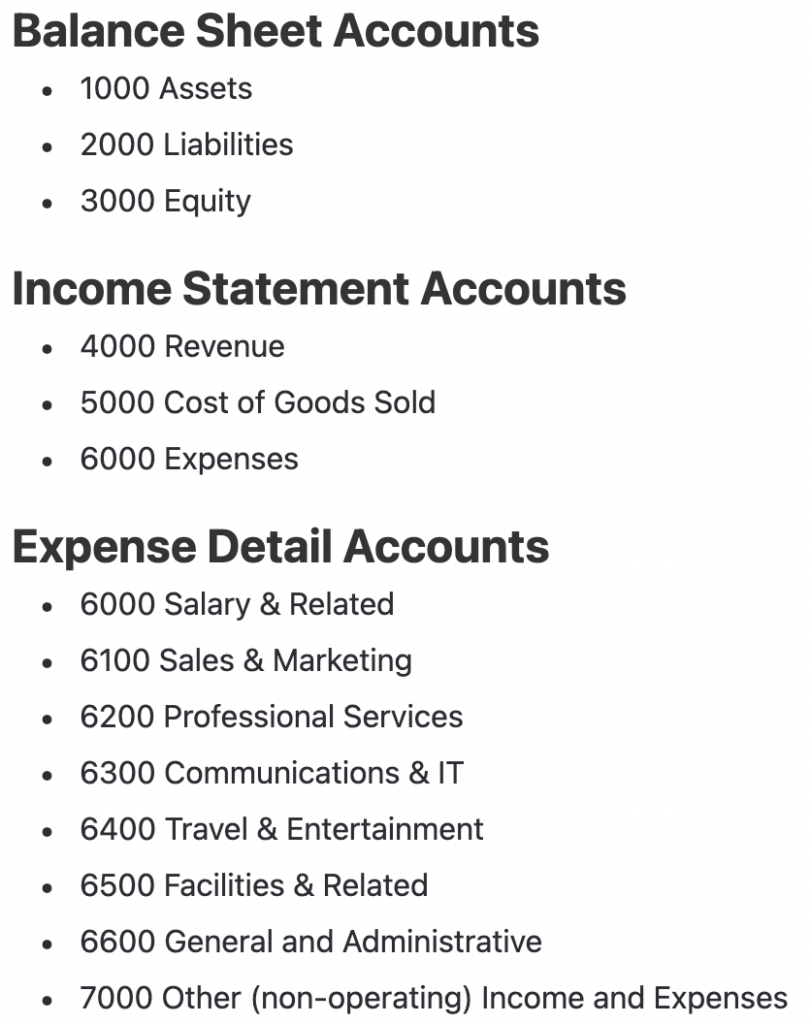The image size is (811, 1024).
Task: Select the 3000 Equity line
Action: coord(165,200)
